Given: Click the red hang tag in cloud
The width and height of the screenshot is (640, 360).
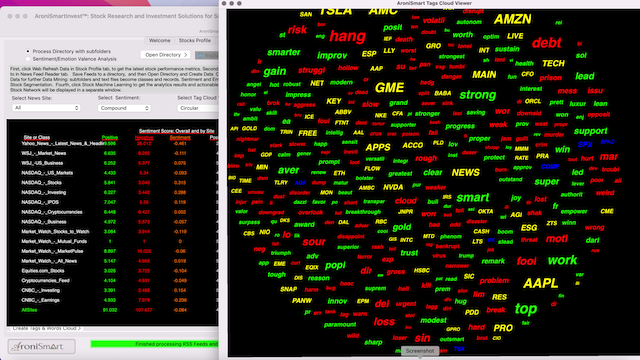Looking at the screenshot, I should [x=347, y=37].
